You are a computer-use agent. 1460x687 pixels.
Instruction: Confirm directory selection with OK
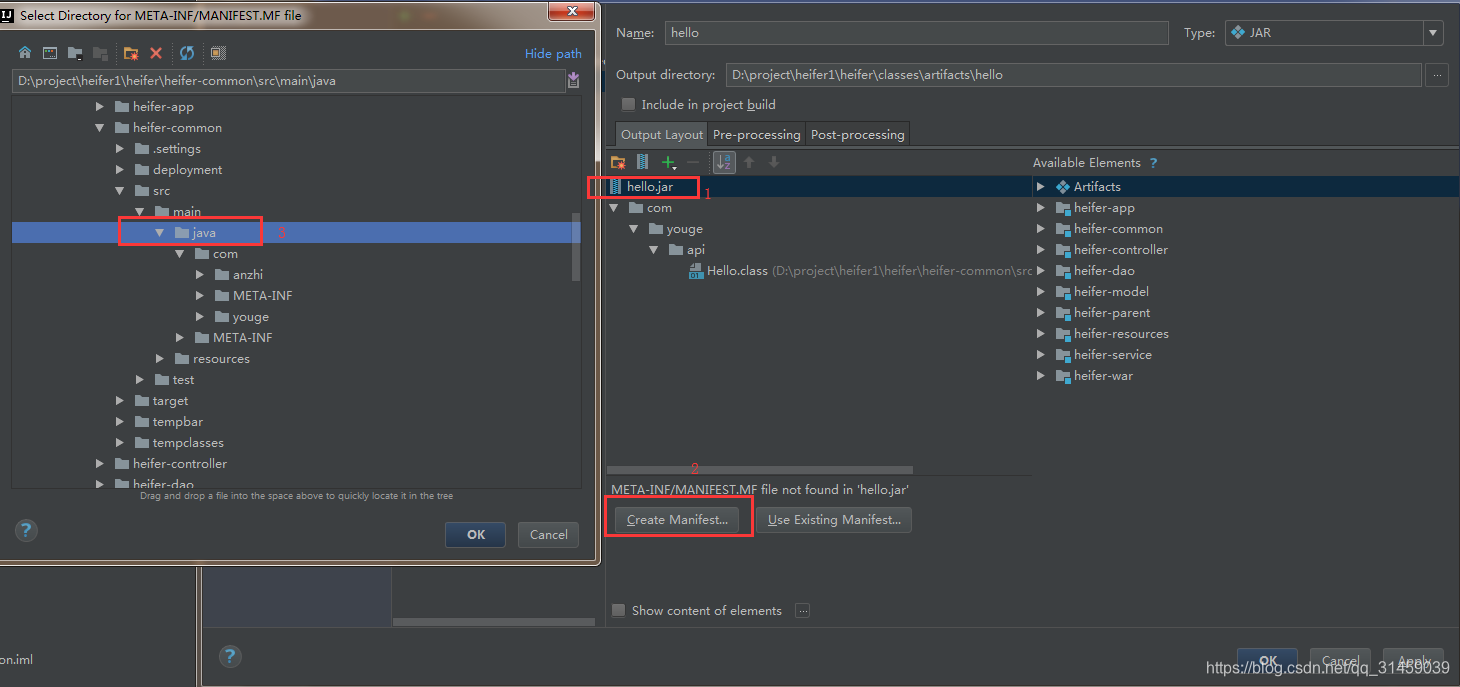(x=476, y=535)
